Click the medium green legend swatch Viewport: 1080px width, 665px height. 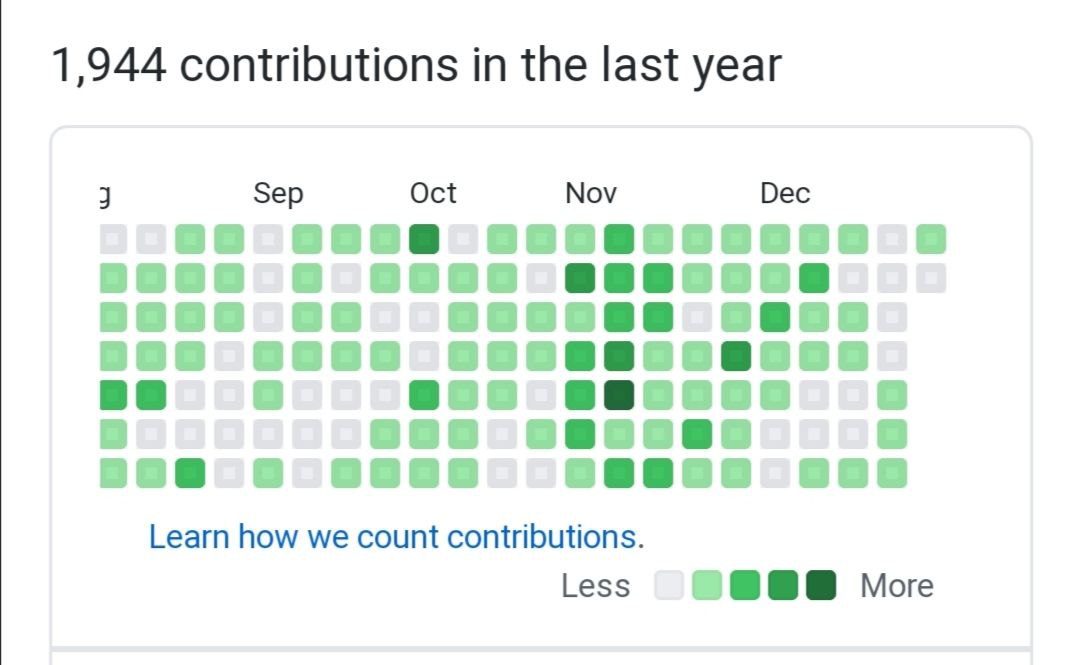[x=745, y=586]
